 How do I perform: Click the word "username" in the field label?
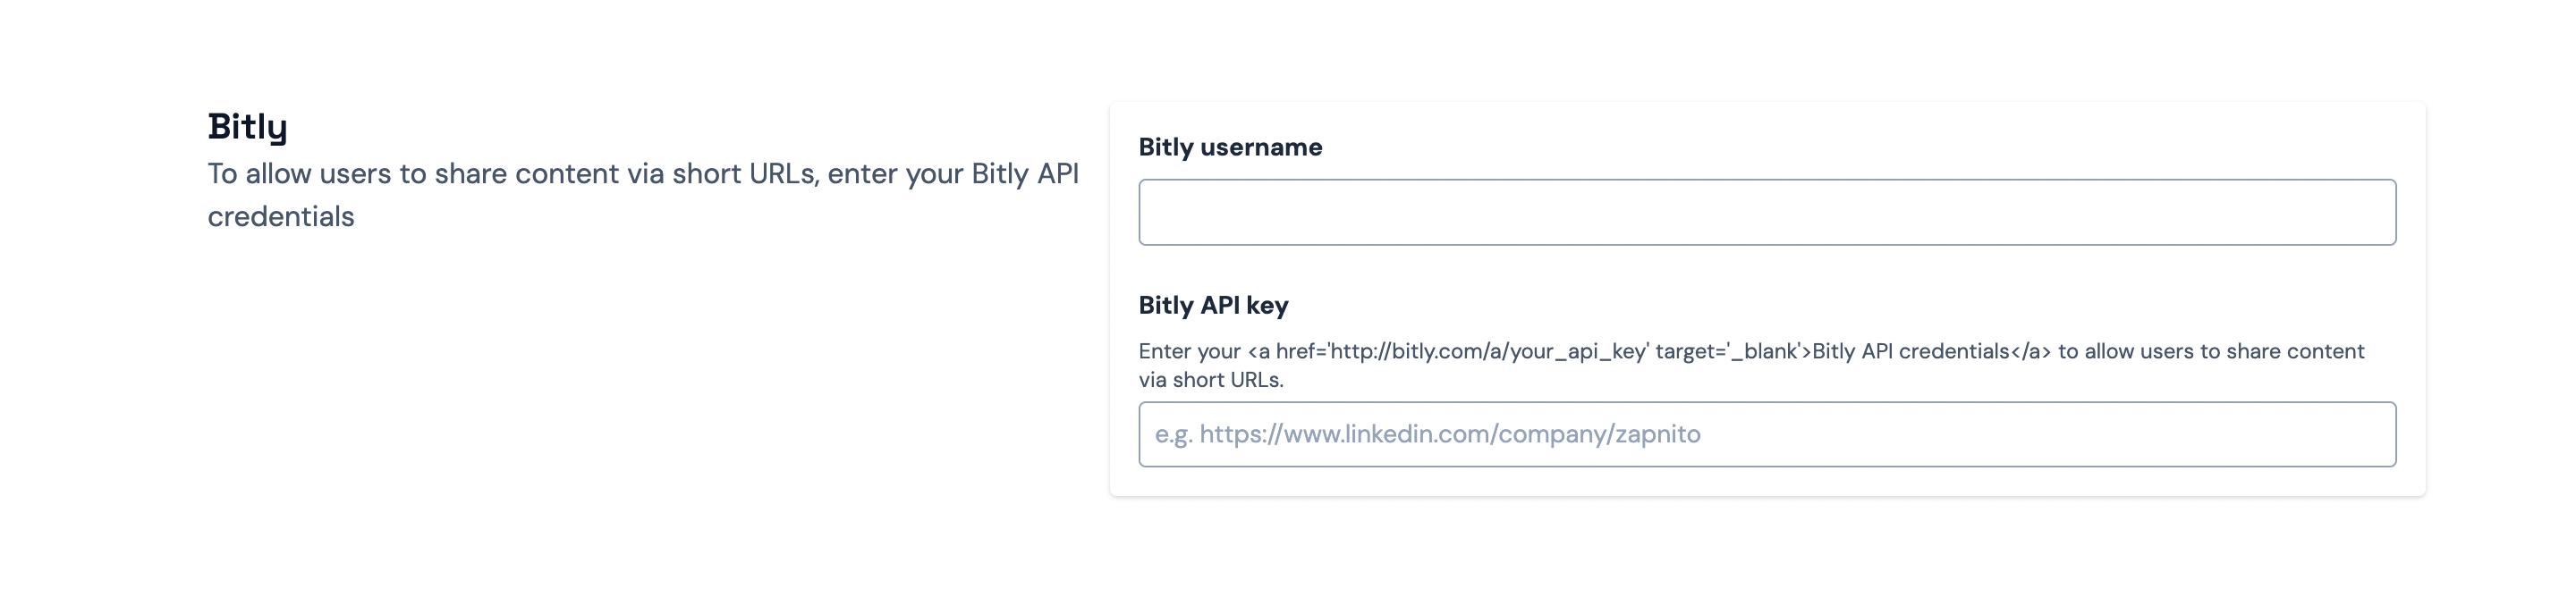pos(1261,147)
